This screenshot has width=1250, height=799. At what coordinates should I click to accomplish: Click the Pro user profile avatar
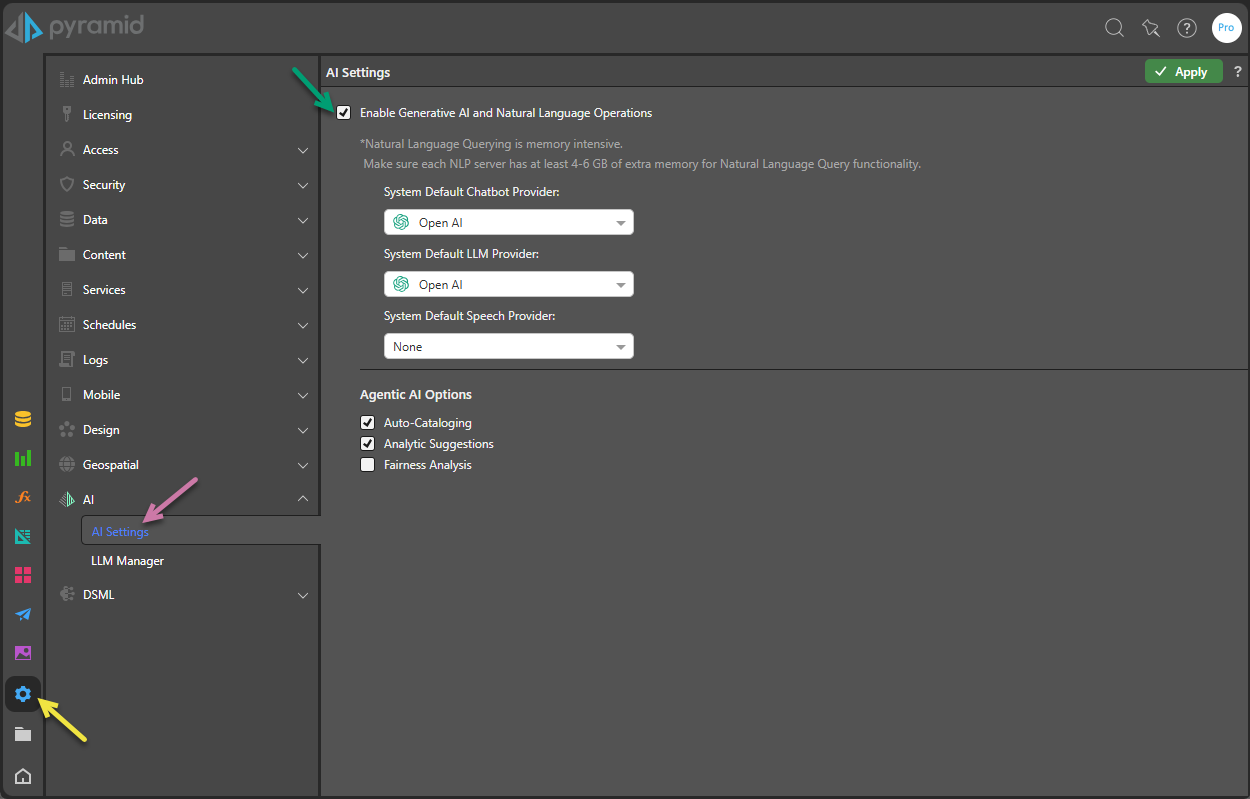(1226, 28)
